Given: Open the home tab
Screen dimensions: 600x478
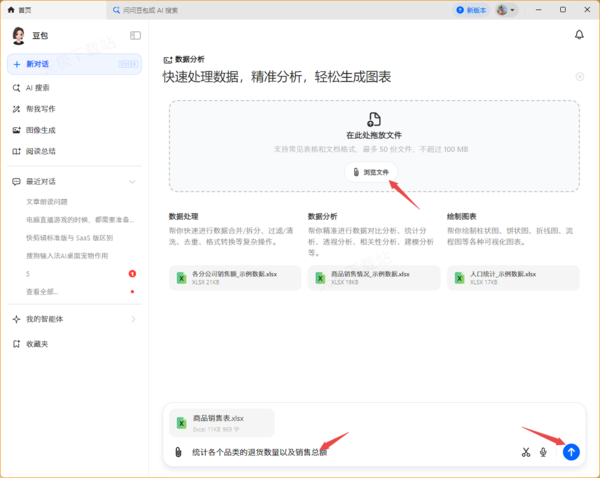Looking at the screenshot, I should 20,10.
